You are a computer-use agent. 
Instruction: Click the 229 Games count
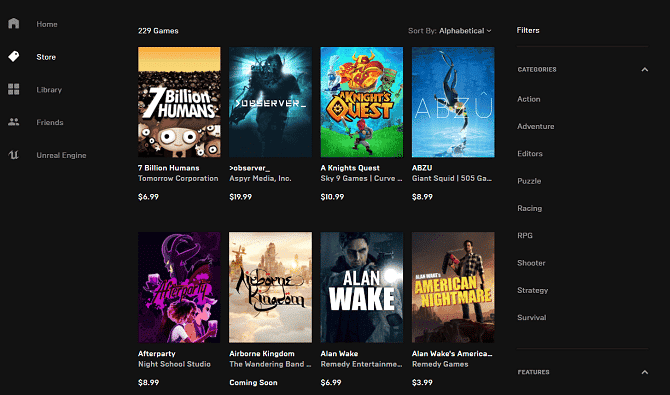click(x=158, y=31)
